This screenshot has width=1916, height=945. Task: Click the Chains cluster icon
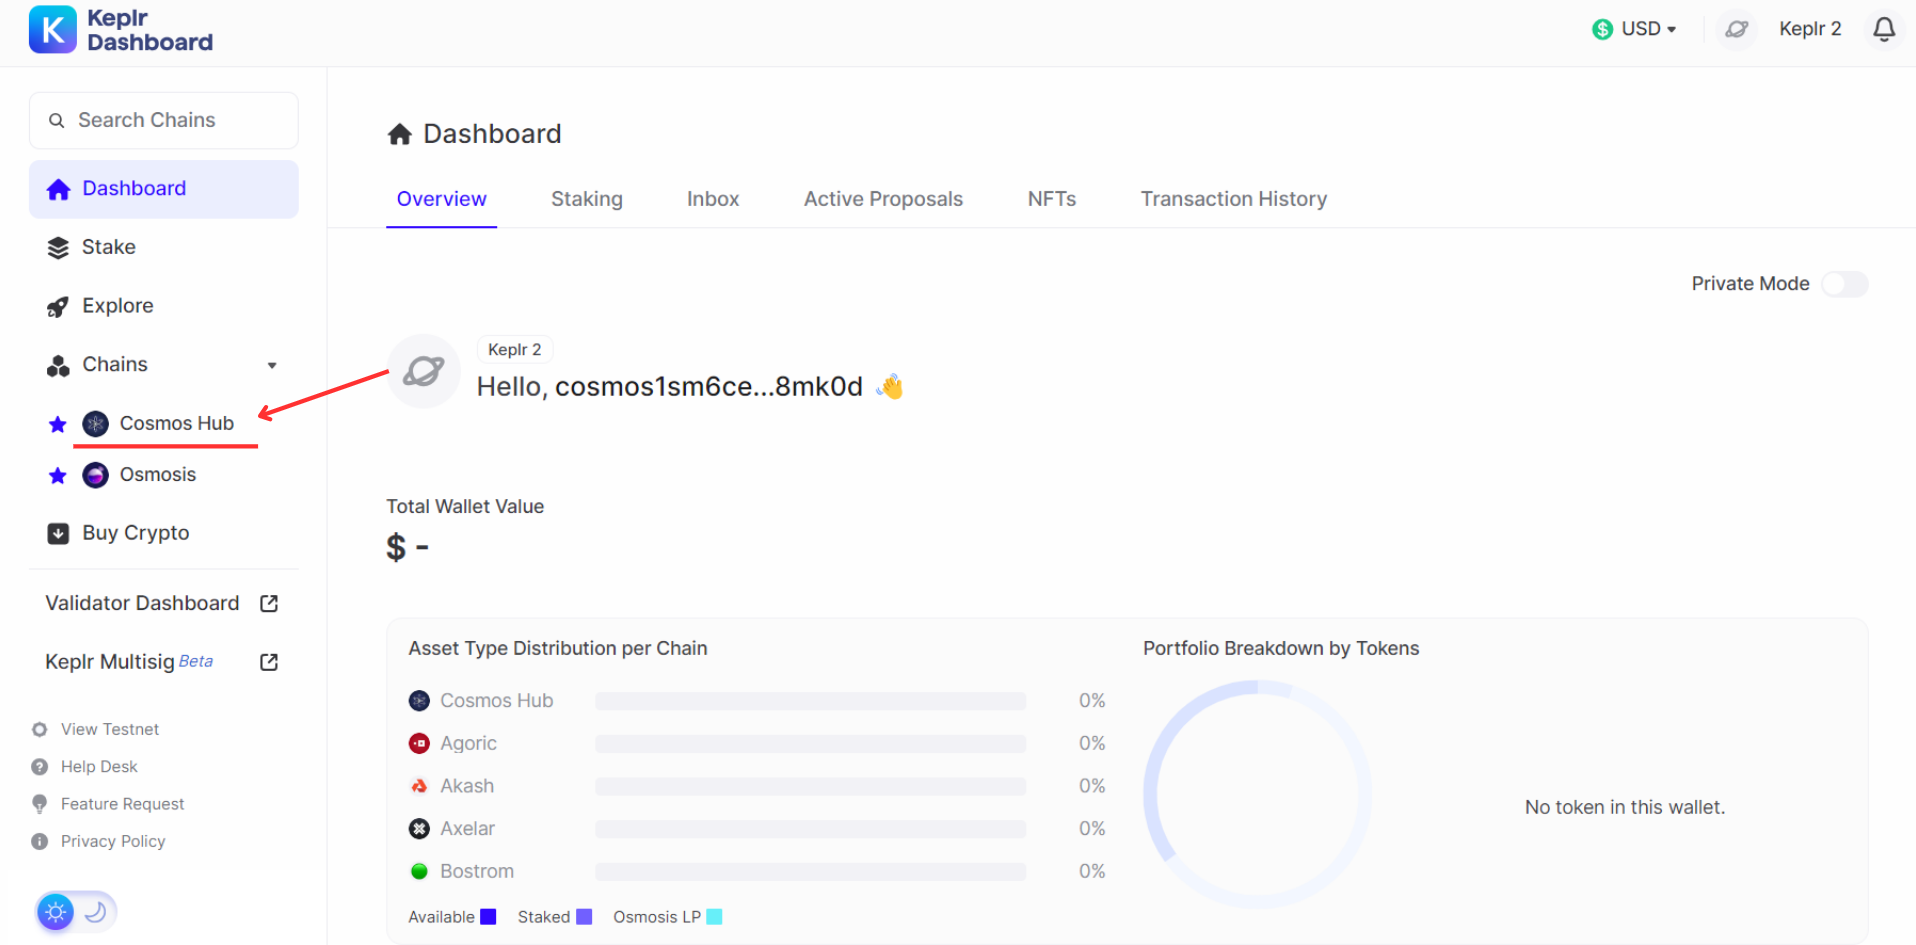[58, 366]
